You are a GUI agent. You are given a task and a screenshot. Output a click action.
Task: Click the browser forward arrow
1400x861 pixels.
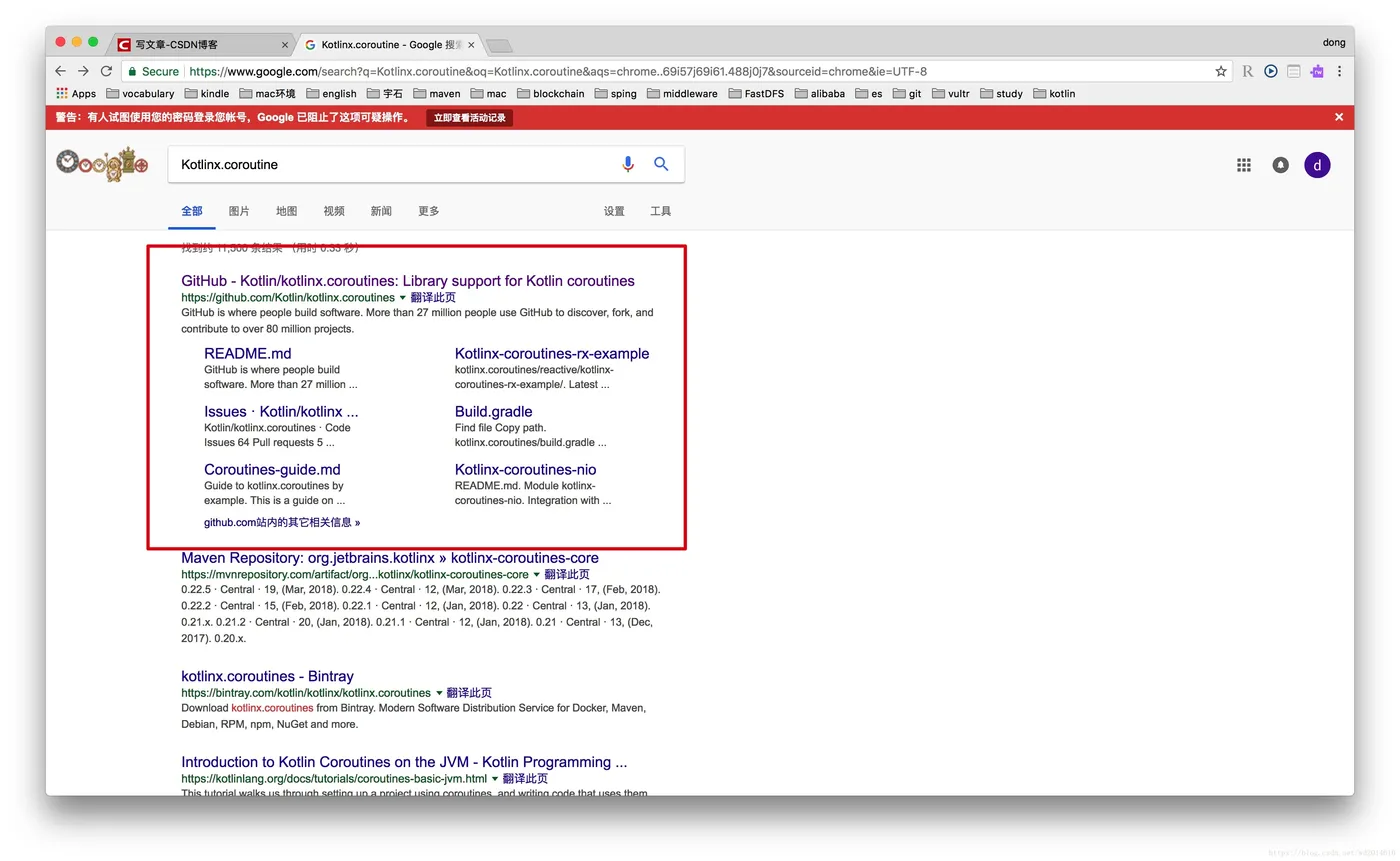83,71
